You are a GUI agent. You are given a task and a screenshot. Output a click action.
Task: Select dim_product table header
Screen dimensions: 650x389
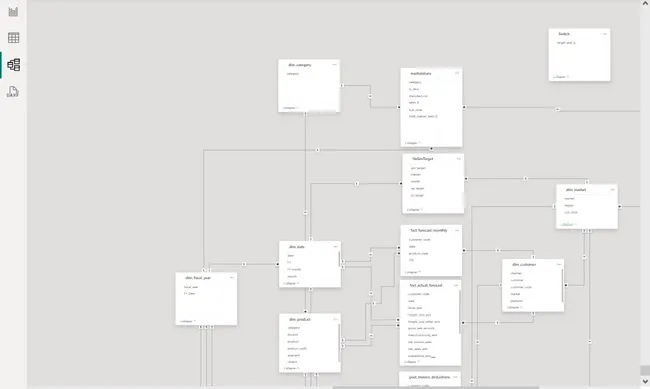tap(300, 319)
